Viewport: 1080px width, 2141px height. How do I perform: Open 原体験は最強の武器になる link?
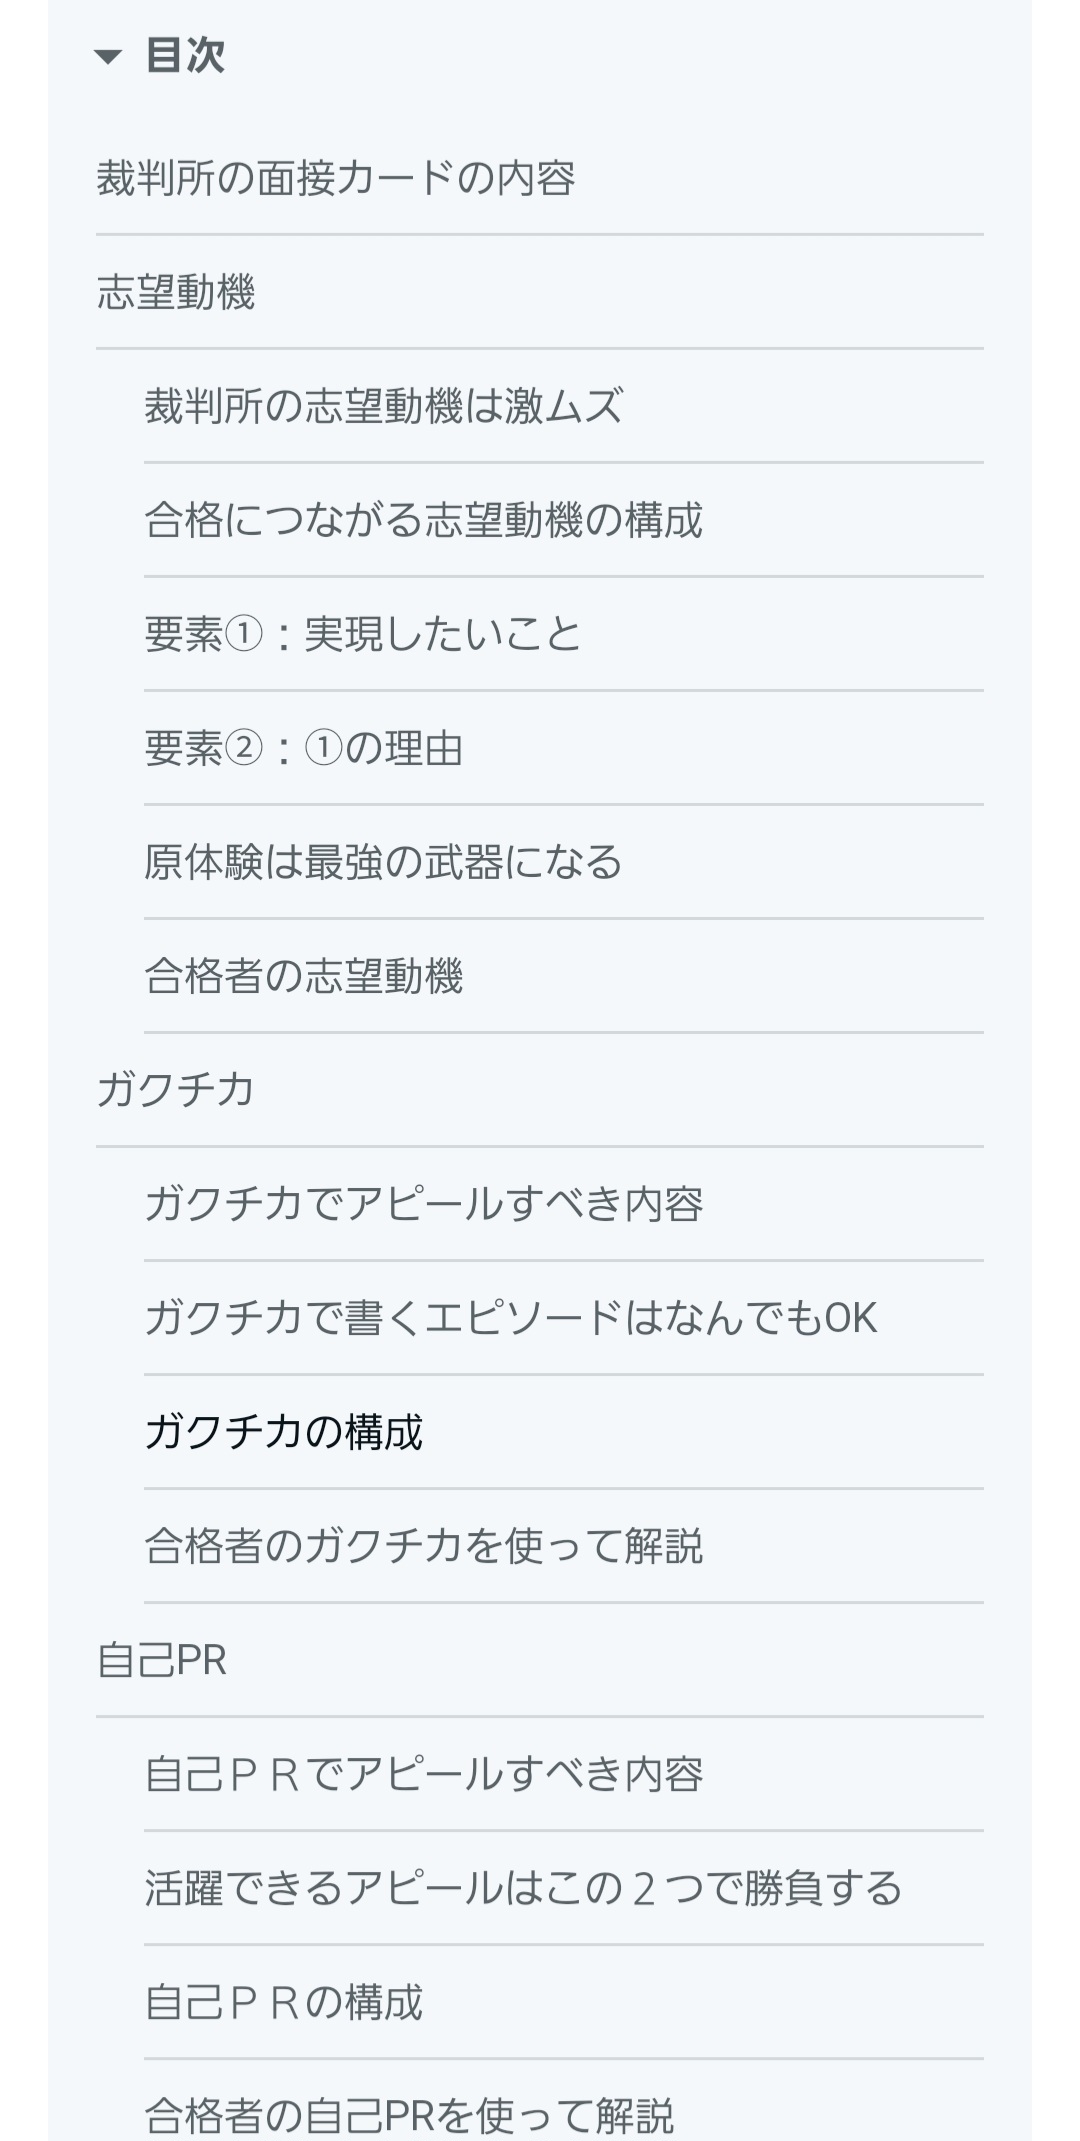[x=383, y=863]
